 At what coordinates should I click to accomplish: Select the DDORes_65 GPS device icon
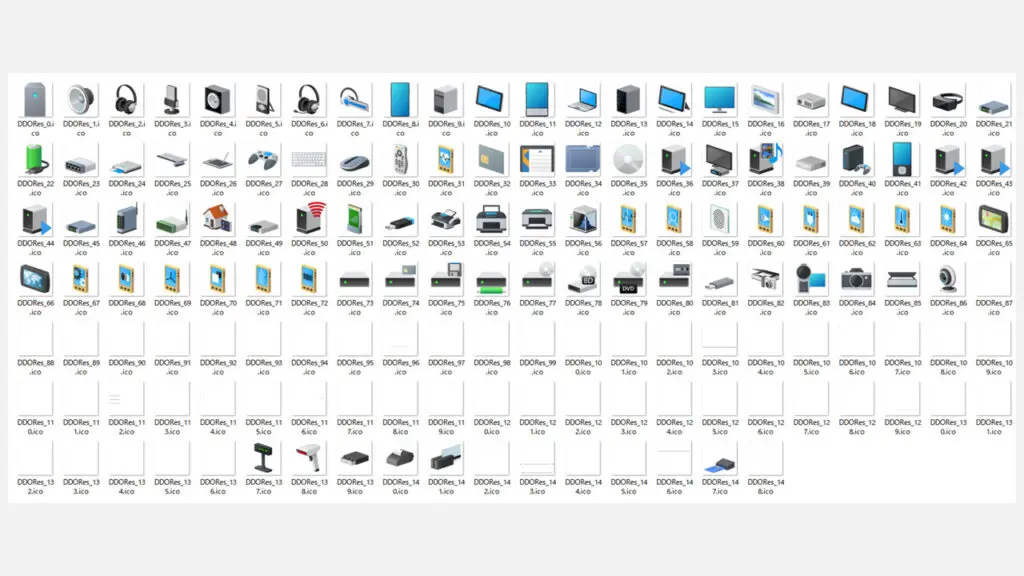pos(993,219)
